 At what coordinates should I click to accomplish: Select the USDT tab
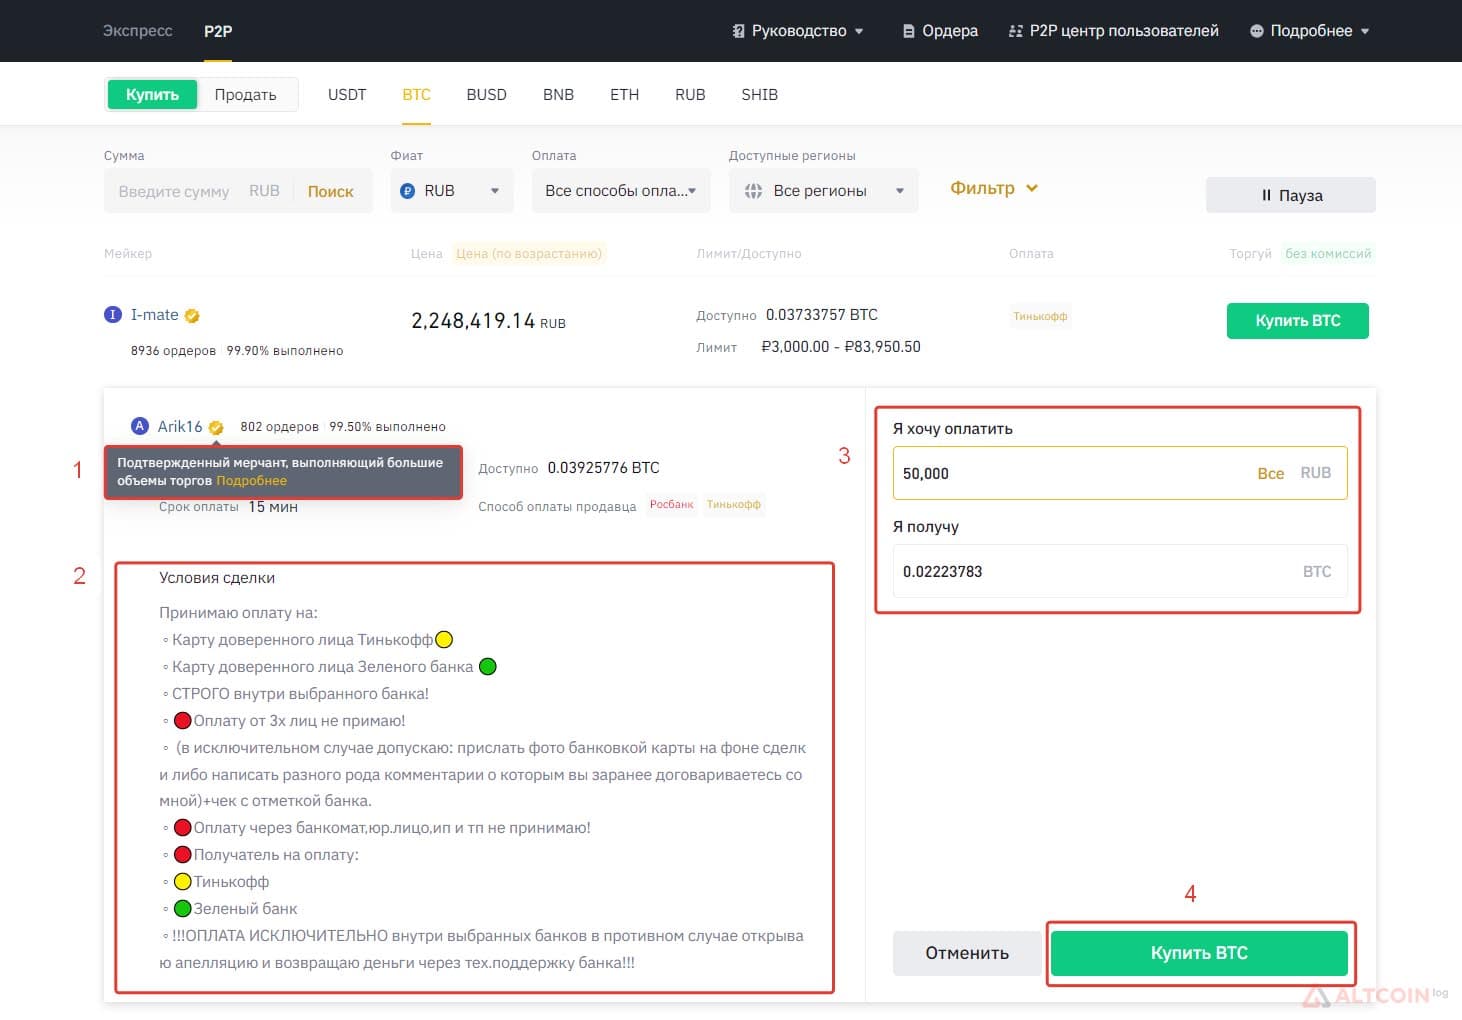pos(347,95)
